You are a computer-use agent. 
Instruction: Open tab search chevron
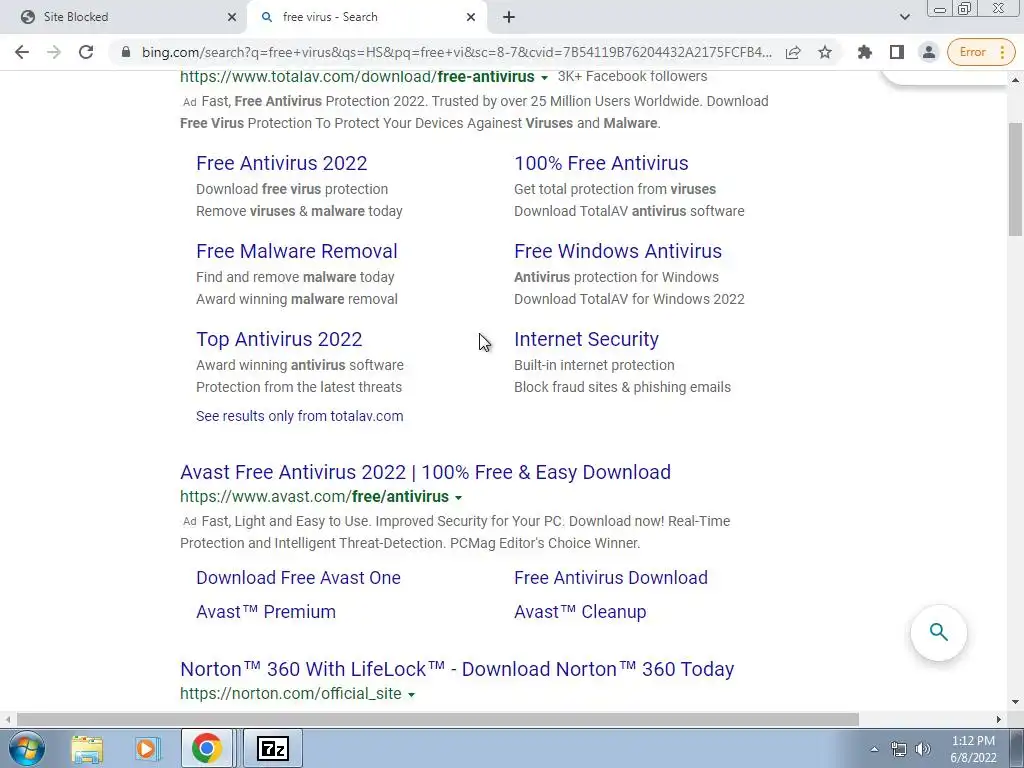[904, 17]
